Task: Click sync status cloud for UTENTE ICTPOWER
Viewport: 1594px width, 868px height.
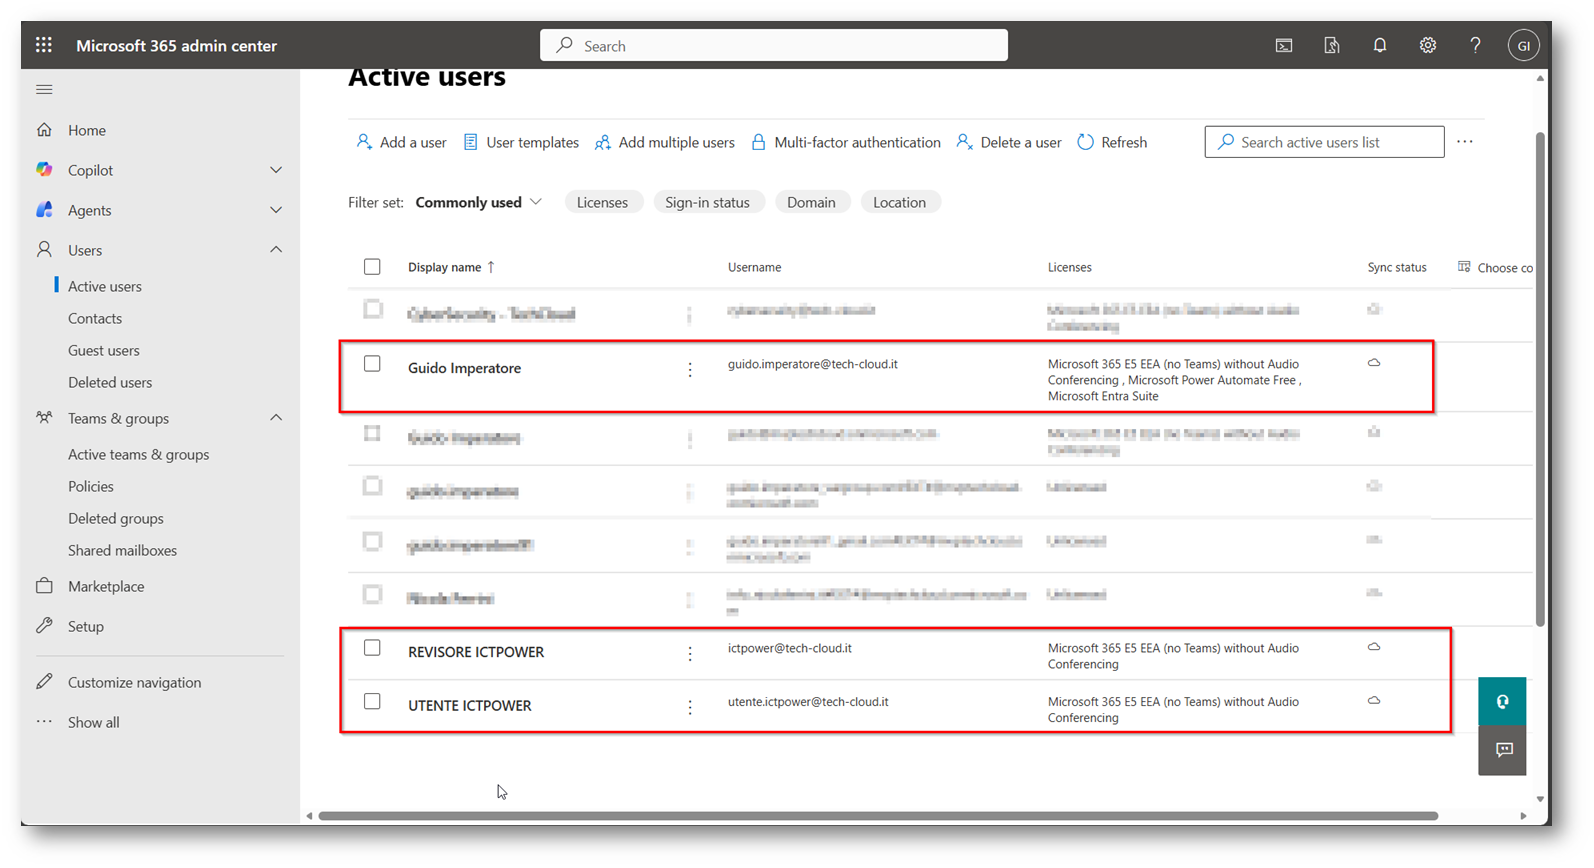Action: tap(1374, 701)
